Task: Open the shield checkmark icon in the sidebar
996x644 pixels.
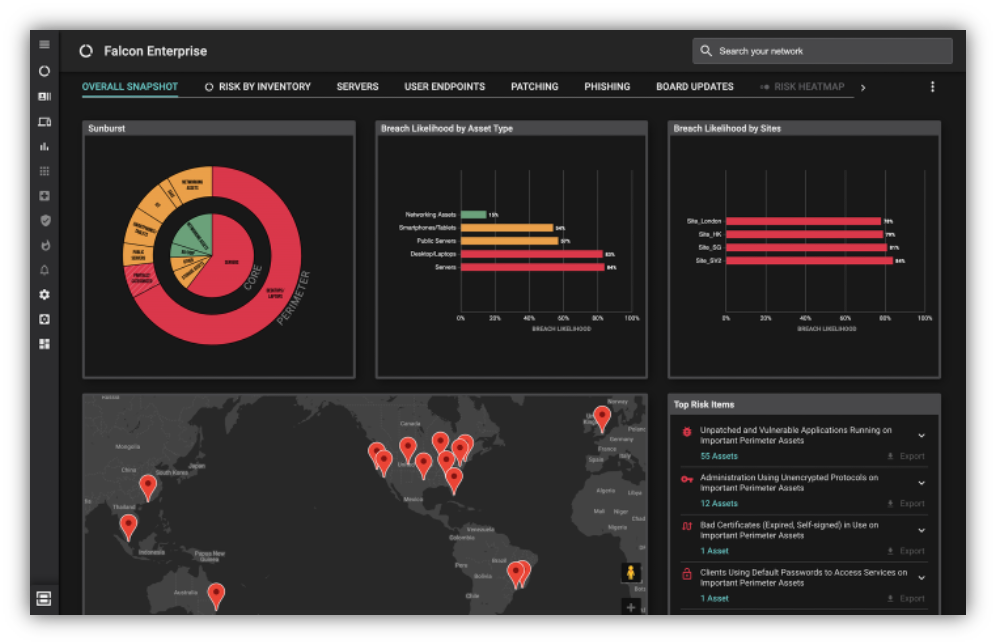Action: (44, 220)
